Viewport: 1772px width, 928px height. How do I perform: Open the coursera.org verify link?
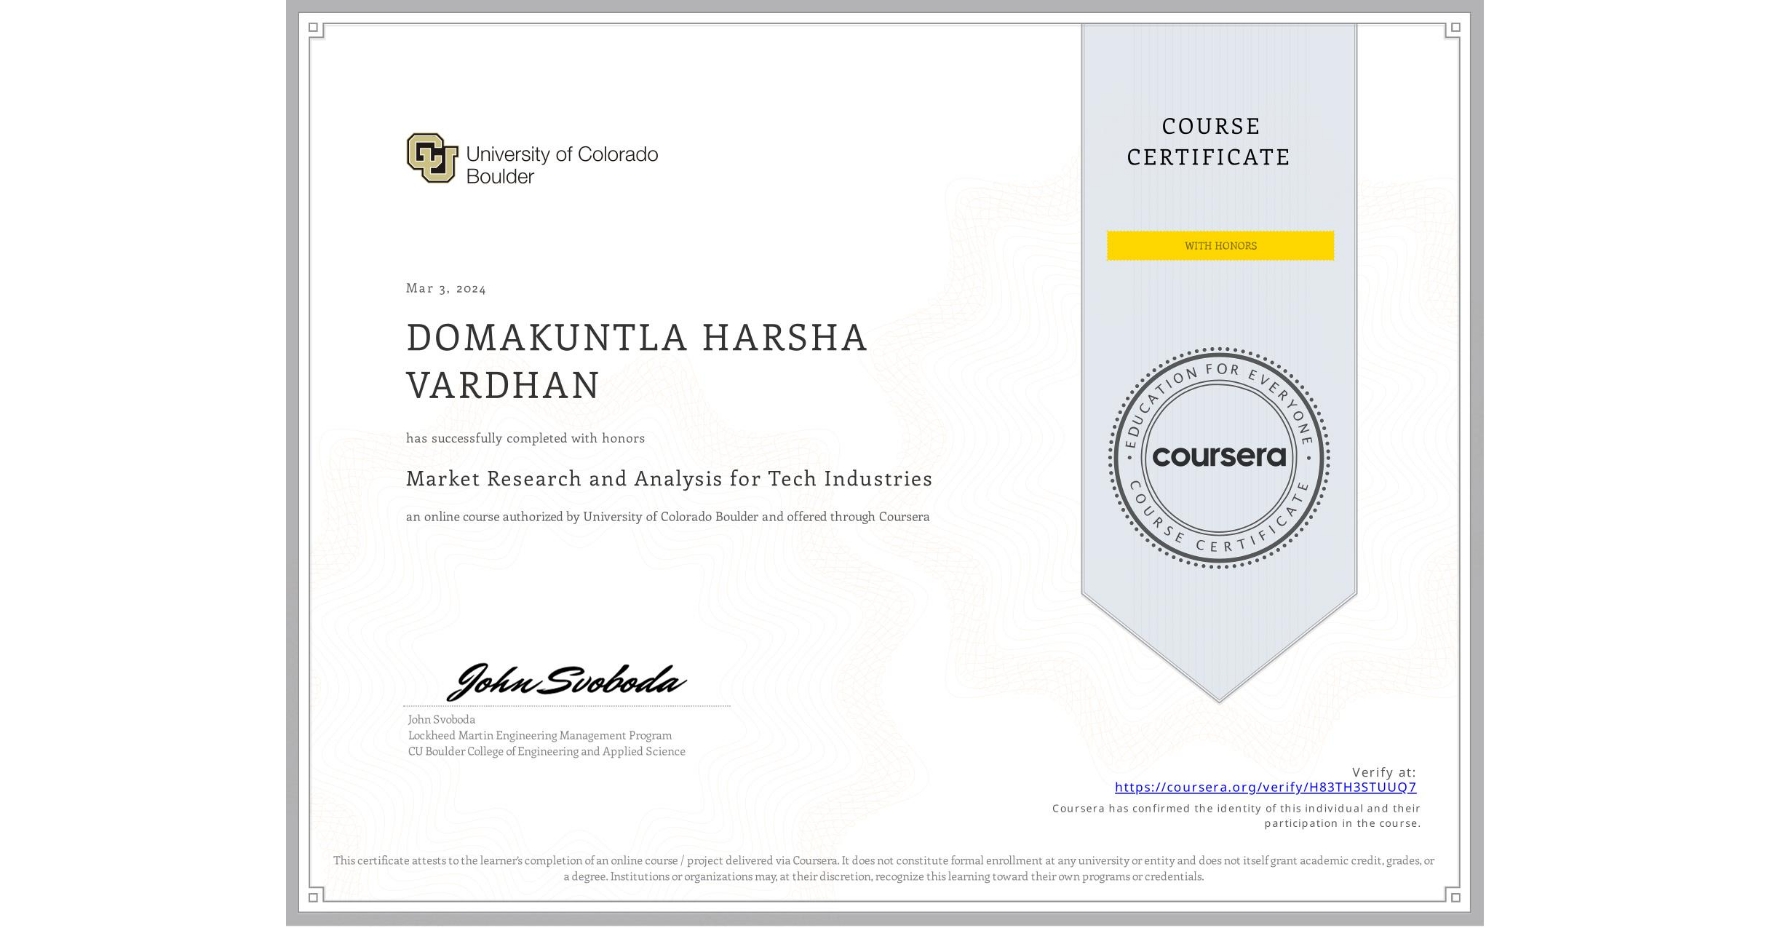[1265, 787]
